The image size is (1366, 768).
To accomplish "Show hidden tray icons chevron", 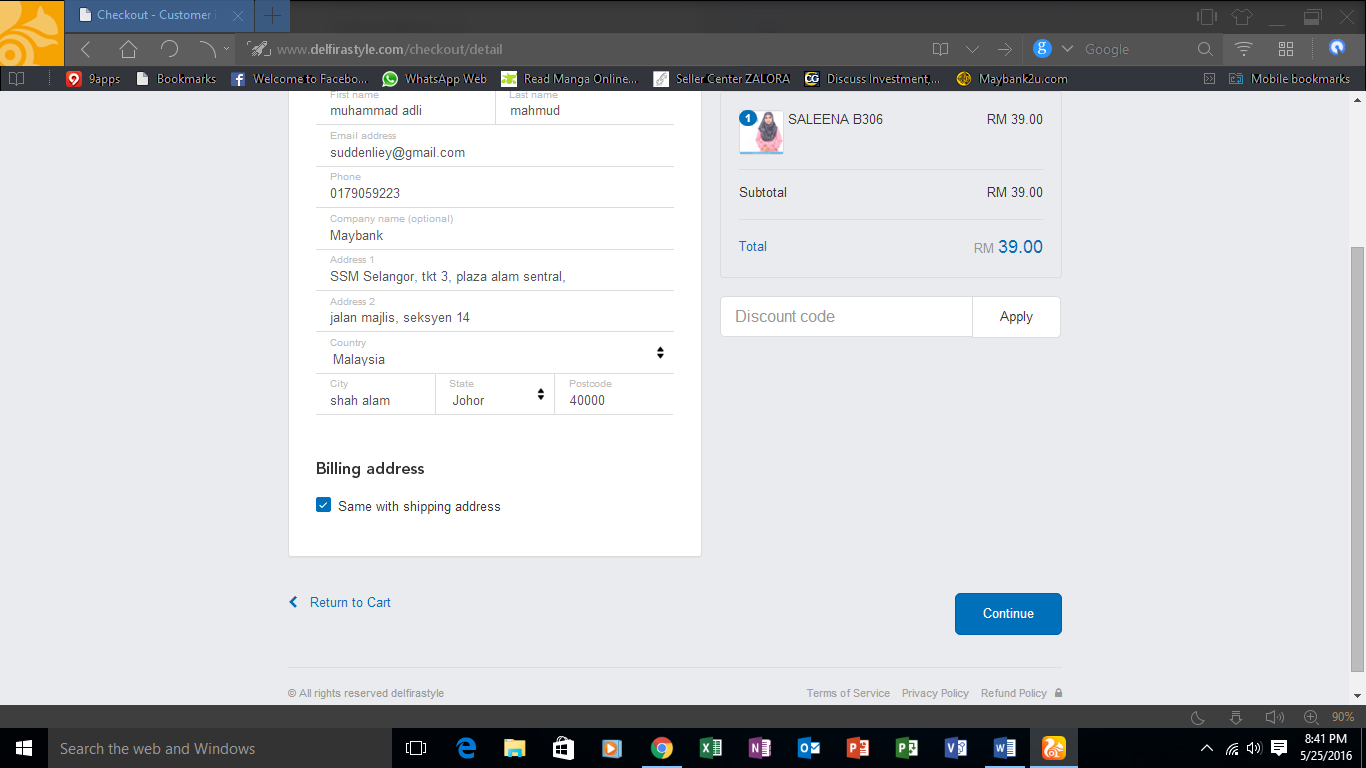I will click(1206, 748).
